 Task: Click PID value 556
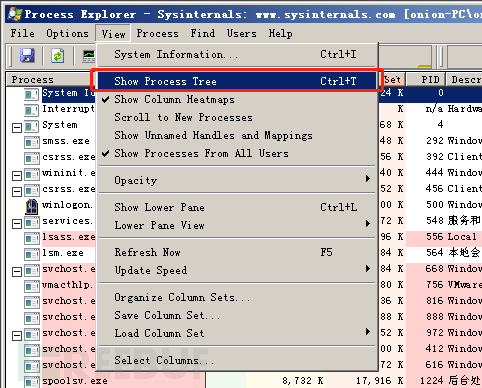(x=435, y=237)
